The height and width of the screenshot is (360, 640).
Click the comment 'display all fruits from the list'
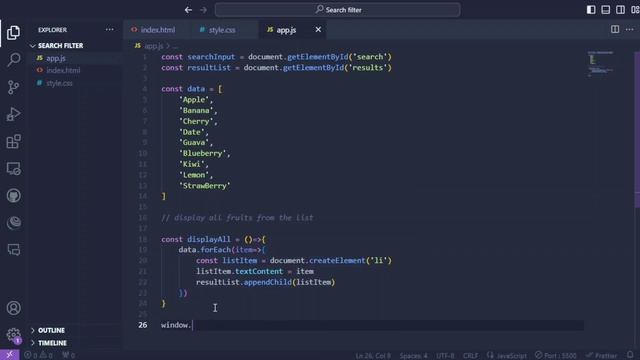pos(237,218)
